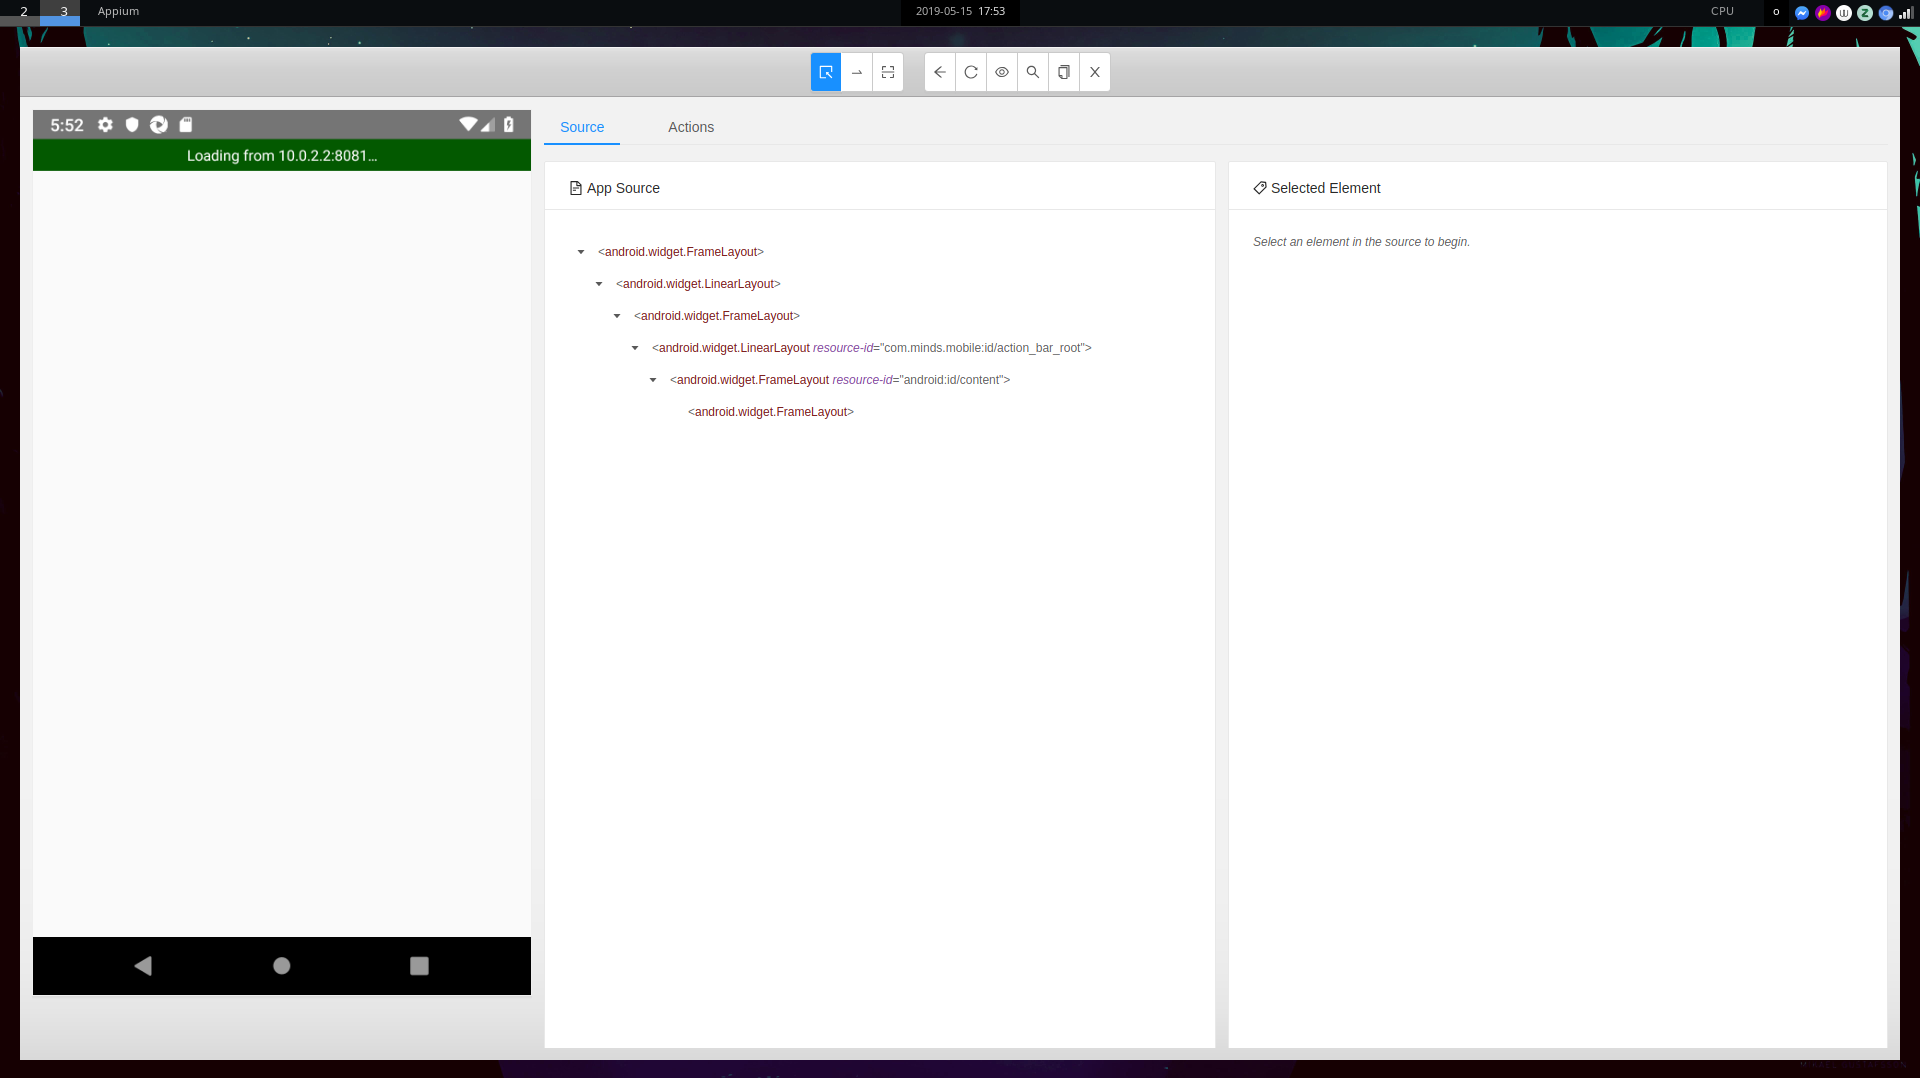1920x1078 pixels.
Task: Click phone battery icon
Action: (509, 125)
